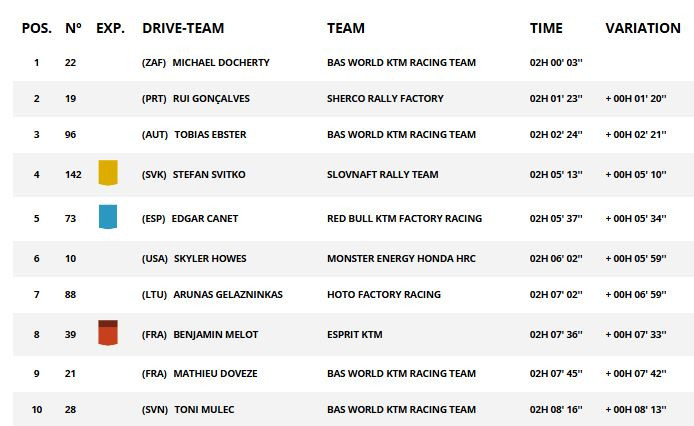Click the Nº column header
The image size is (694, 426).
click(x=73, y=28)
